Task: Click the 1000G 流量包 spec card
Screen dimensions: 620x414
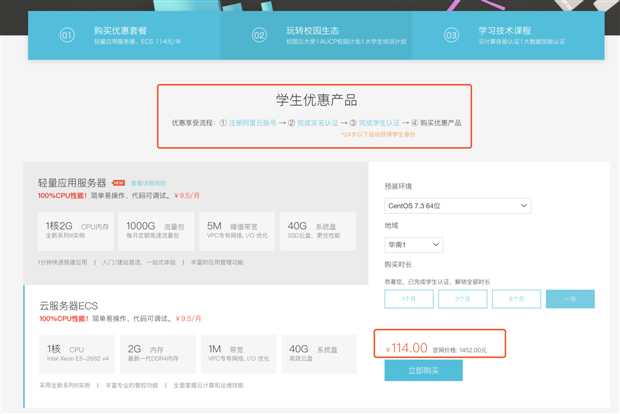Action: coord(156,231)
